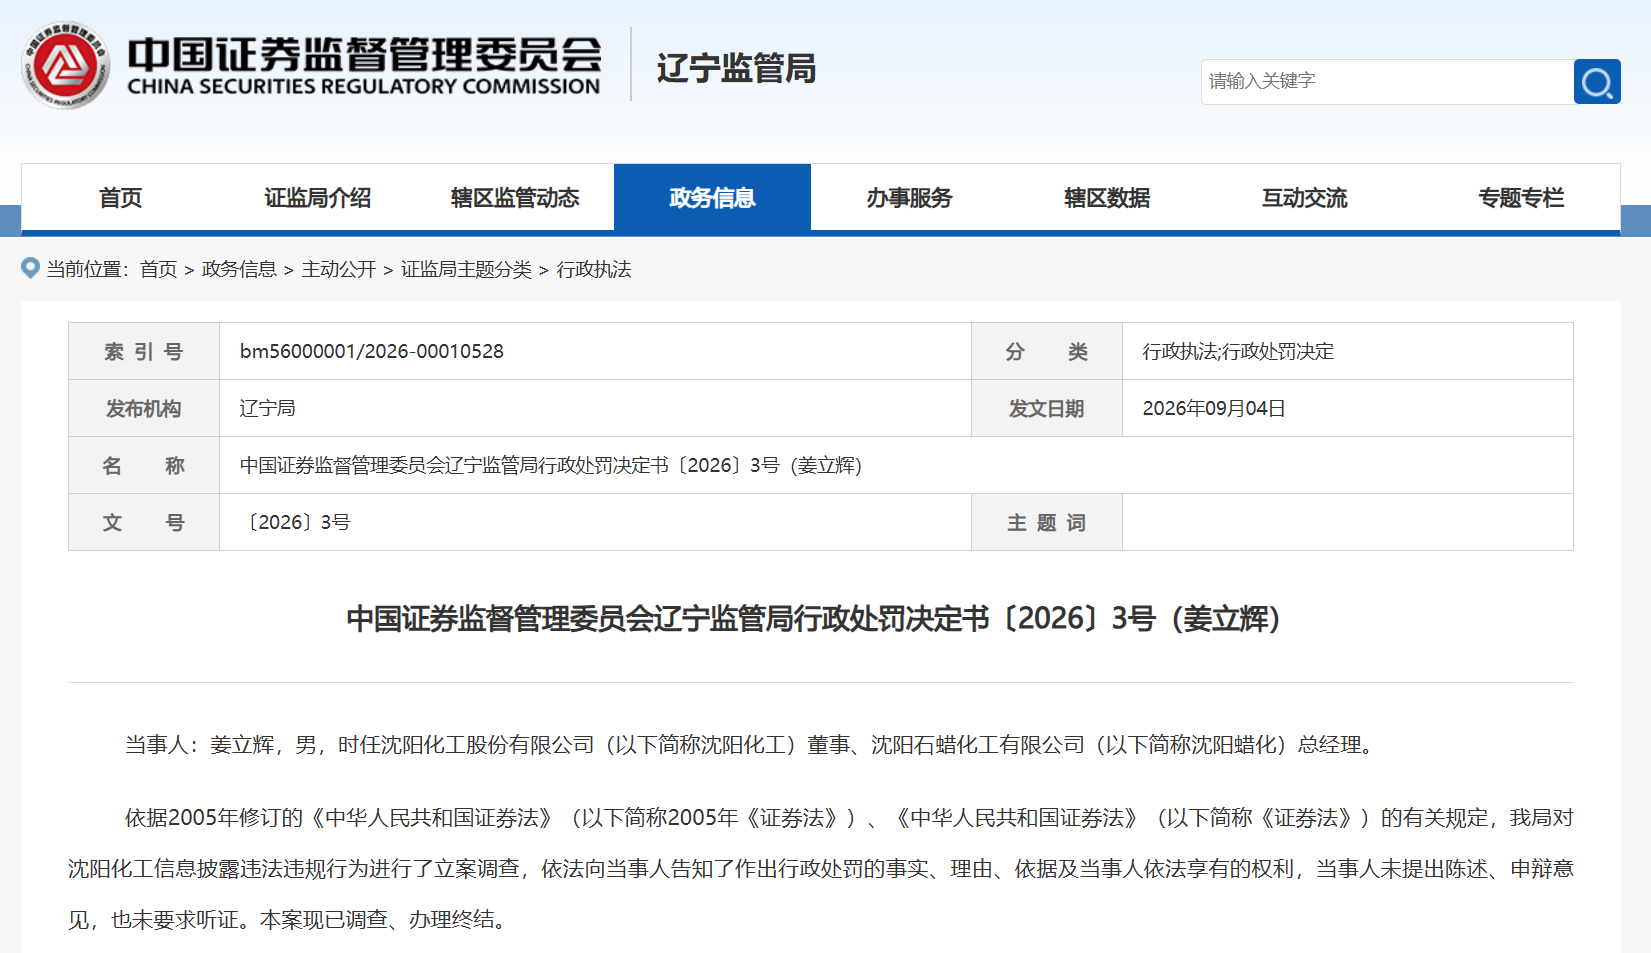Click the 主动公开 breadcrumb link
The width and height of the screenshot is (1651, 953).
[339, 269]
